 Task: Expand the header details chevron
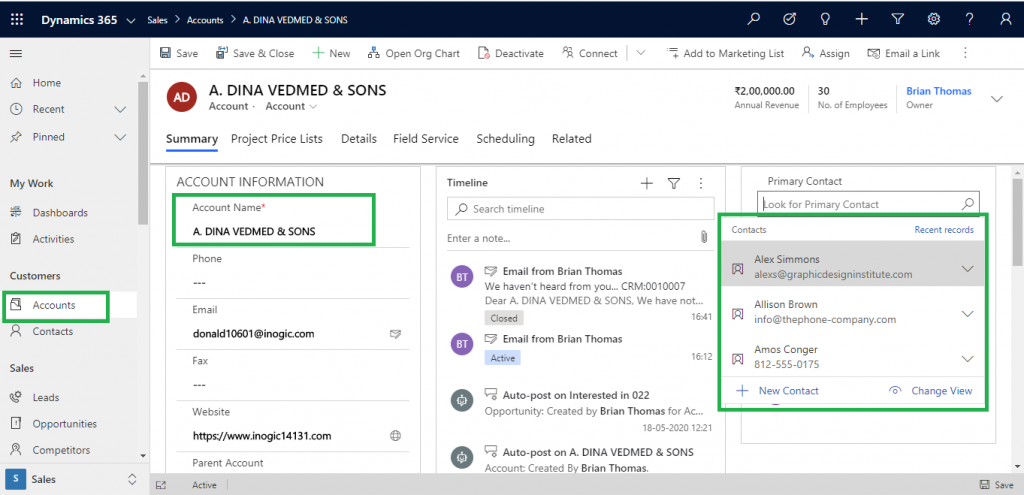click(x=997, y=99)
